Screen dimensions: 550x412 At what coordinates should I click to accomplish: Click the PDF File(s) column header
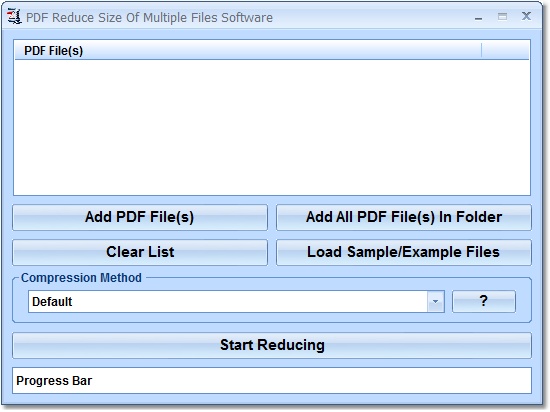coord(248,51)
